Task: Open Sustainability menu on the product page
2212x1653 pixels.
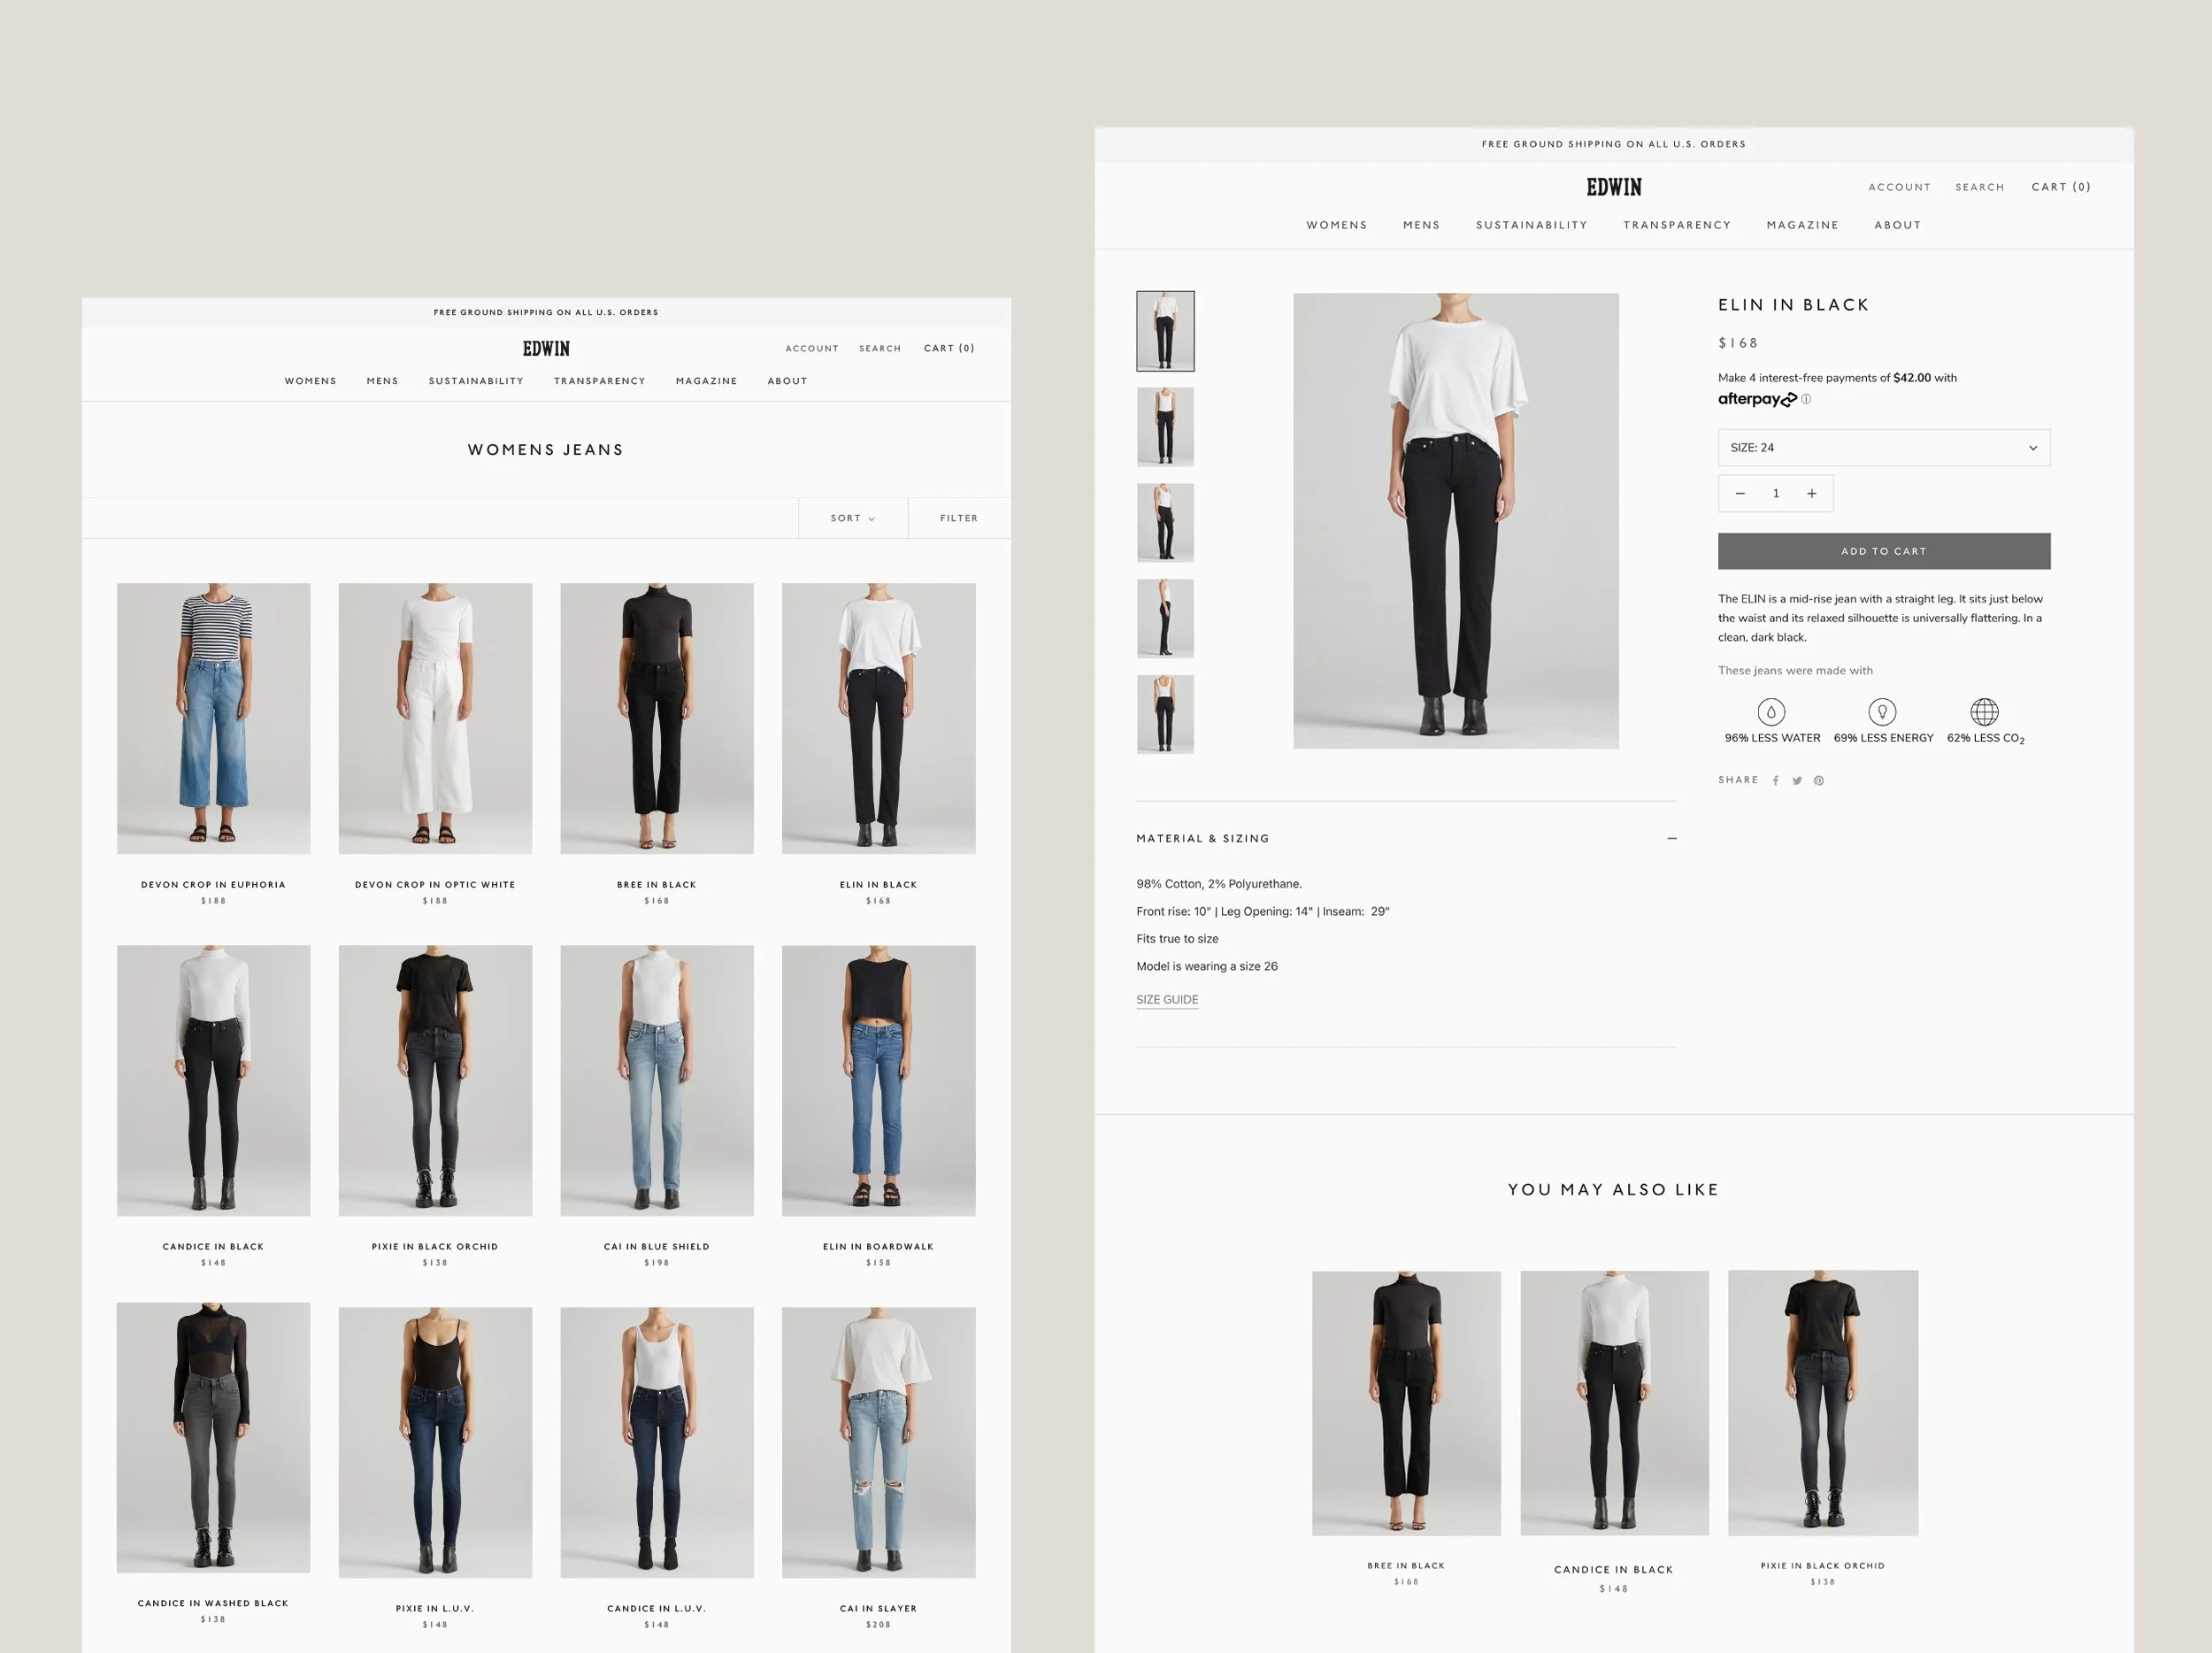Action: tap(1531, 225)
